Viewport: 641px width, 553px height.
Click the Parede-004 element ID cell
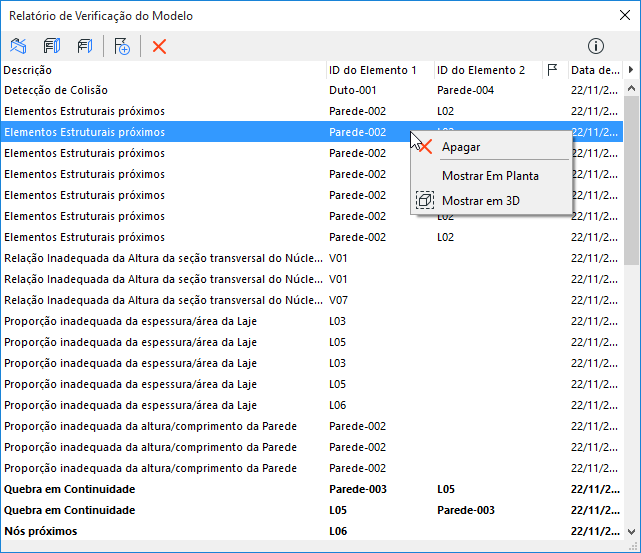[x=465, y=90]
